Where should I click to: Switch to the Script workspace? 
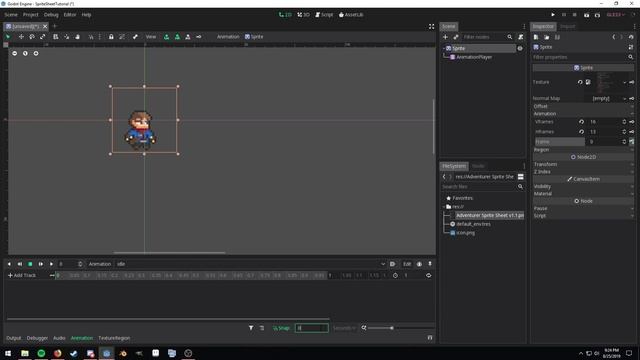point(324,15)
